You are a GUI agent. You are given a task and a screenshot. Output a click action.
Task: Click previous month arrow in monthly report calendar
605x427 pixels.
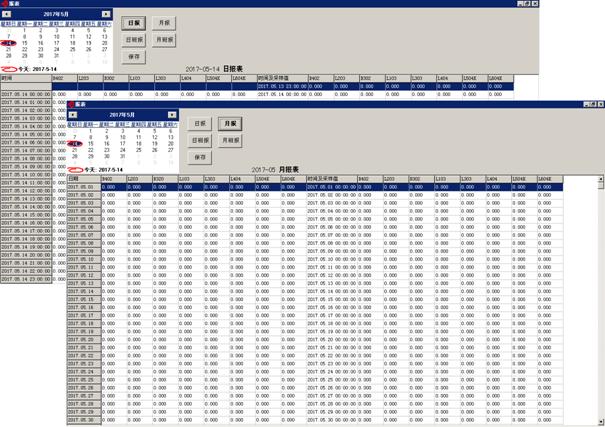(x=73, y=115)
